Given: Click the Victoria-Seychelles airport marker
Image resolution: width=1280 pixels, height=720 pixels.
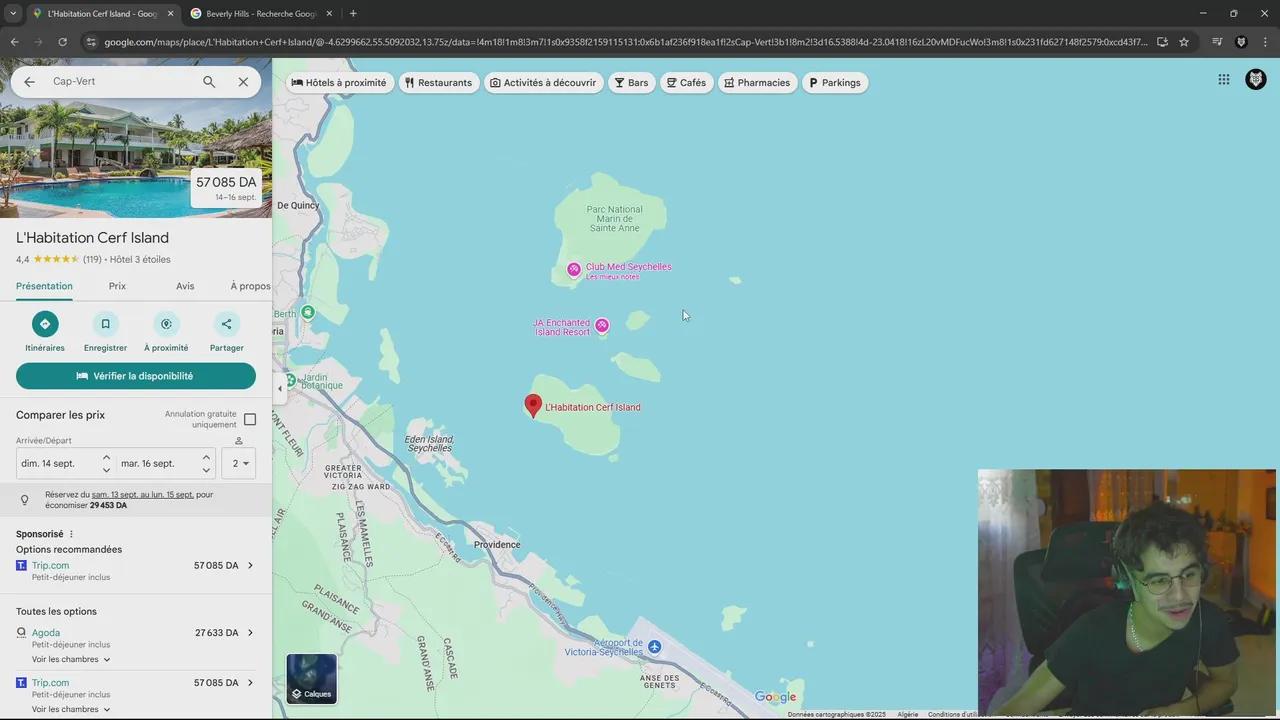Looking at the screenshot, I should tap(654, 647).
